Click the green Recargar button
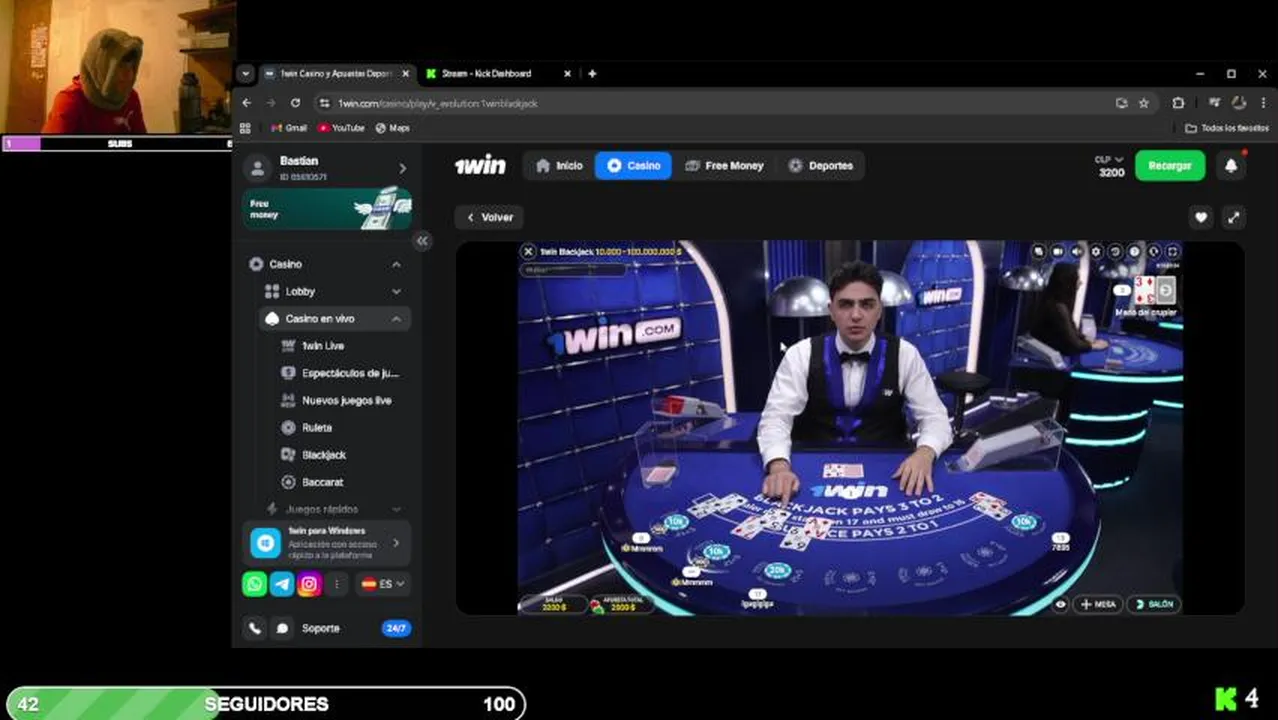The image size is (1278, 720). pos(1169,166)
